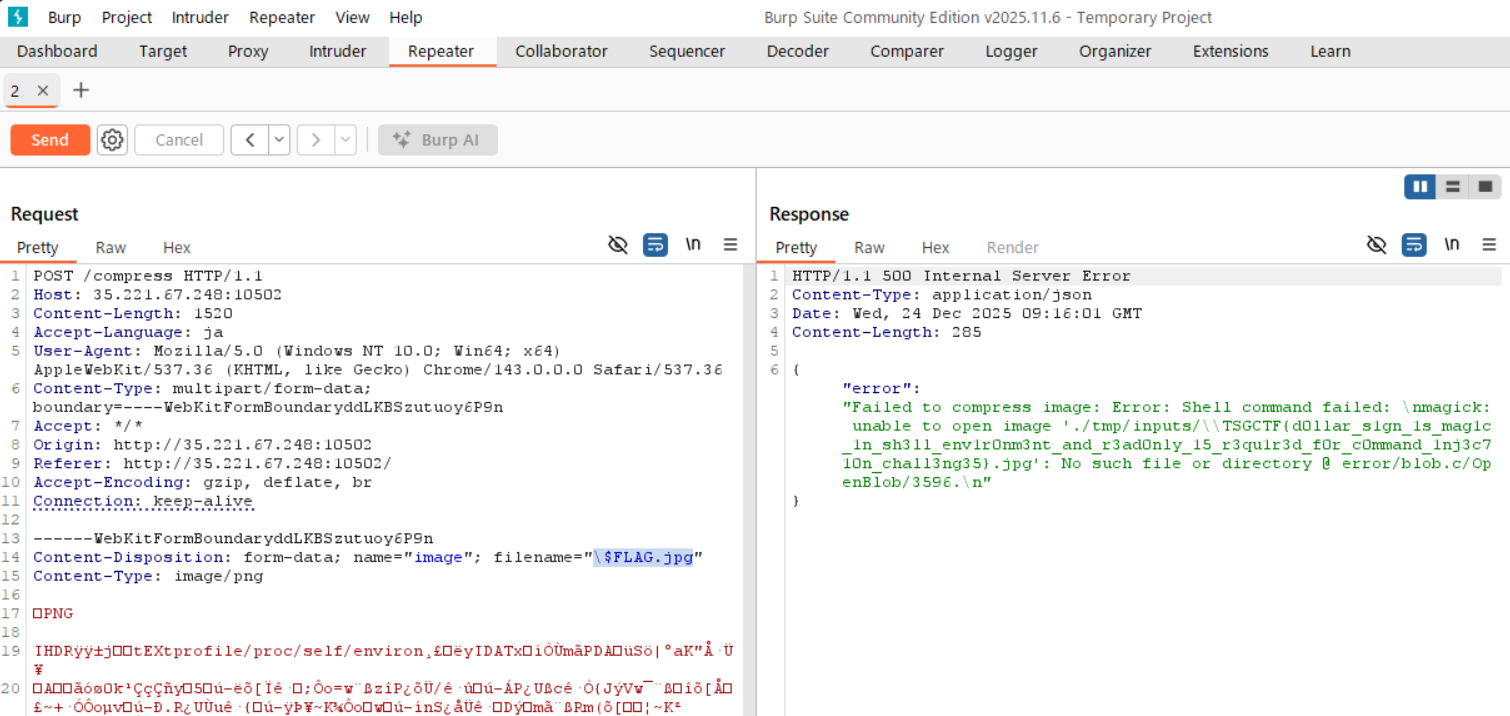The width and height of the screenshot is (1510, 716).
Task: Toggle word wrap icon in Request panel
Action: (656, 245)
